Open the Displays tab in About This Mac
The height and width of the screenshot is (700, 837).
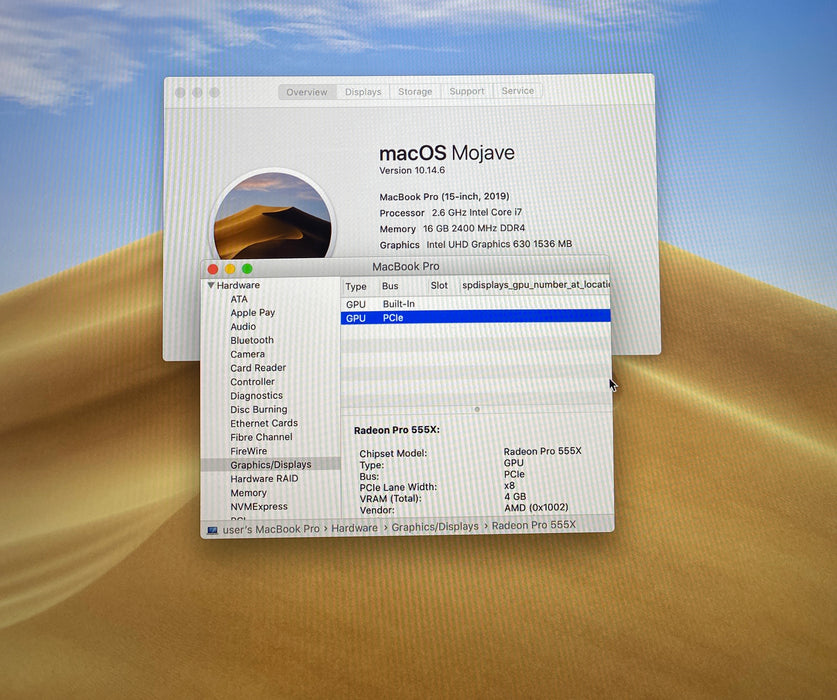pyautogui.click(x=363, y=92)
